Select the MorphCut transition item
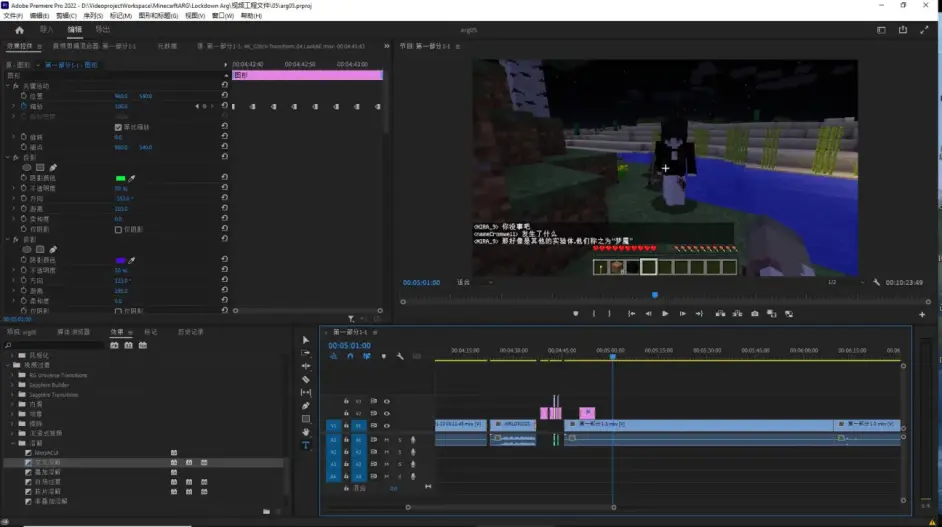Image resolution: width=942 pixels, height=527 pixels. tap(48, 452)
